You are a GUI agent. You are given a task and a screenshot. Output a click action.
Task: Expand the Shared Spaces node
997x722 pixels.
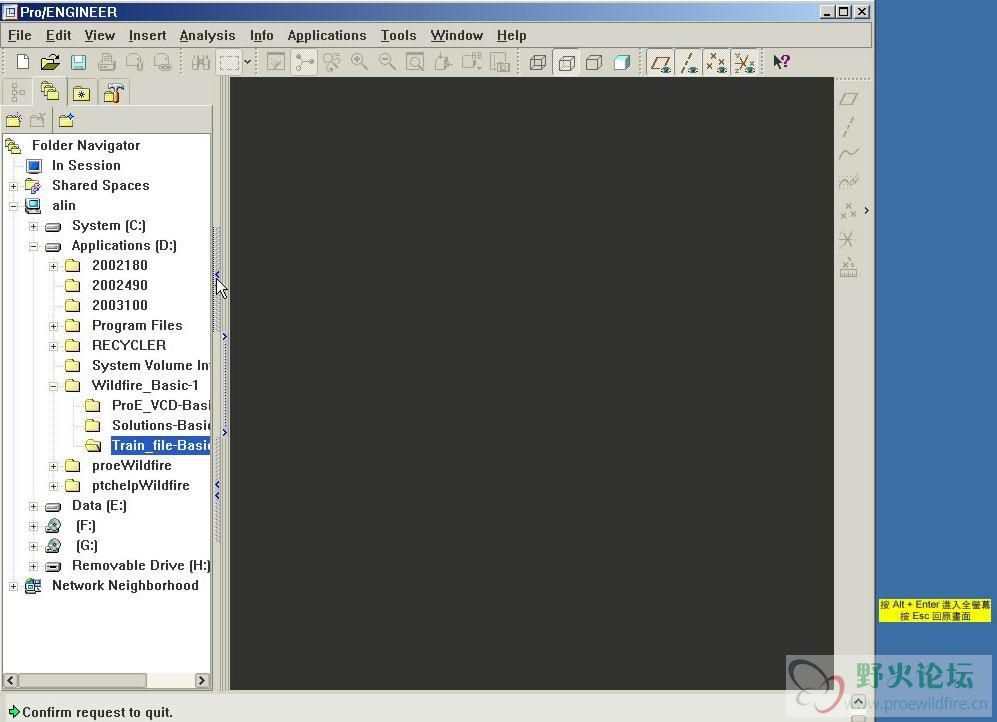point(13,186)
